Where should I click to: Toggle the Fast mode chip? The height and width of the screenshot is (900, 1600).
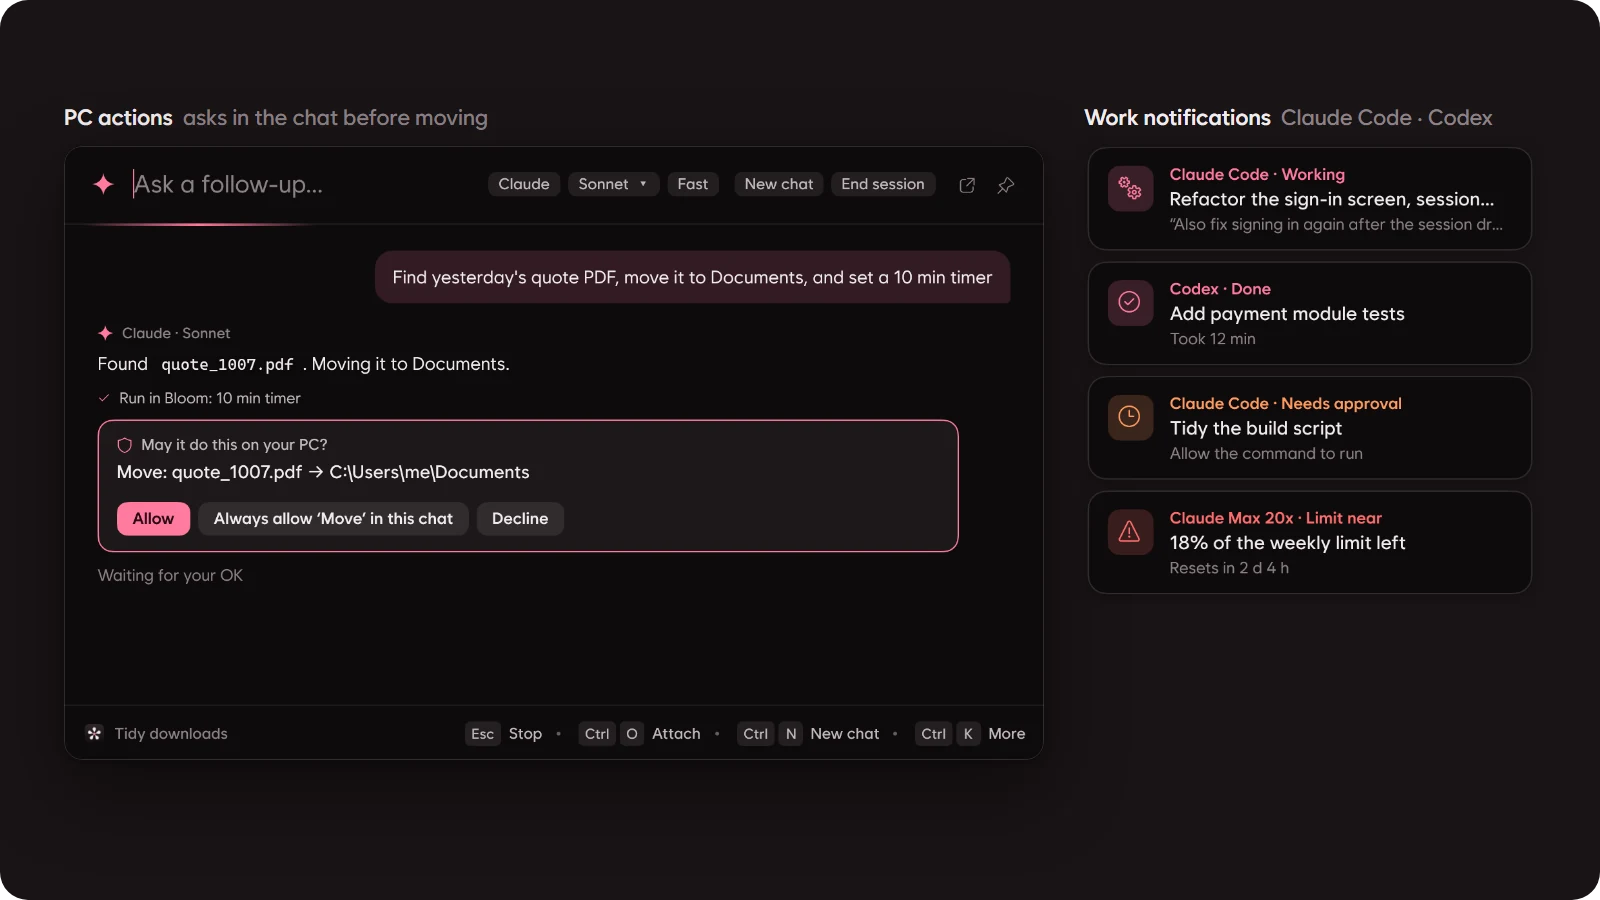pyautogui.click(x=692, y=184)
